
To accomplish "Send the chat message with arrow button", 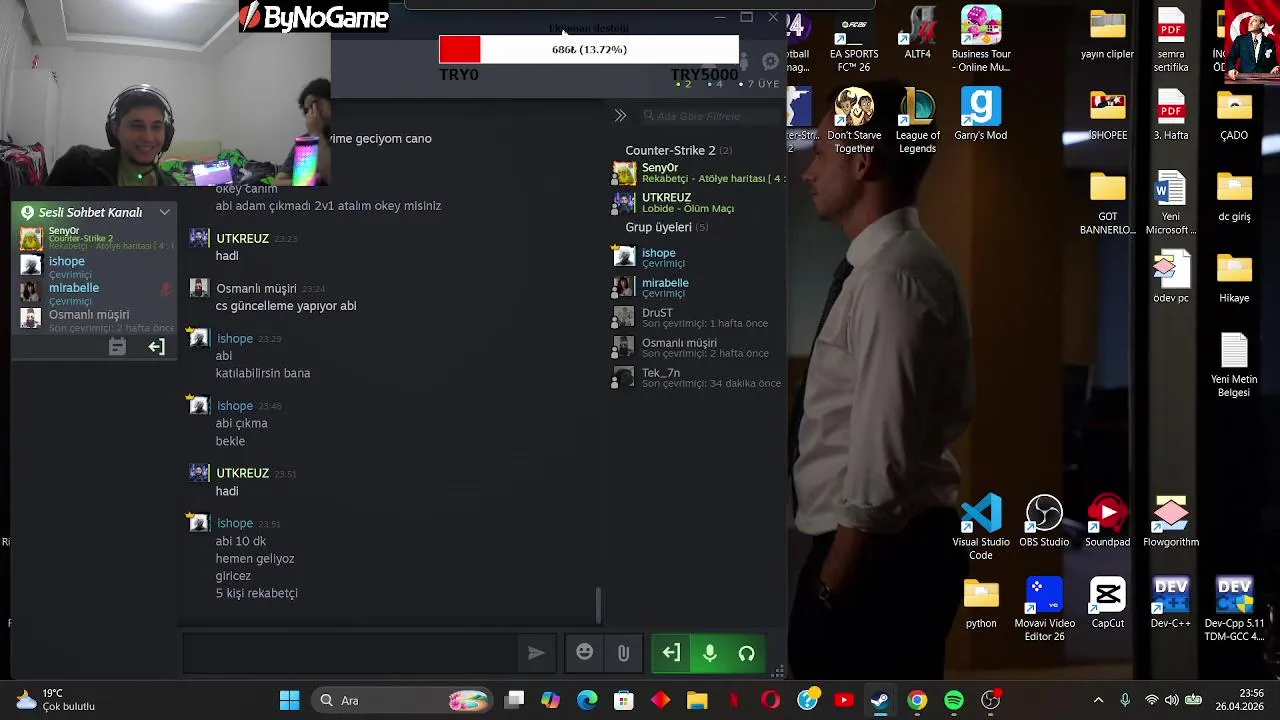I will tap(536, 653).
